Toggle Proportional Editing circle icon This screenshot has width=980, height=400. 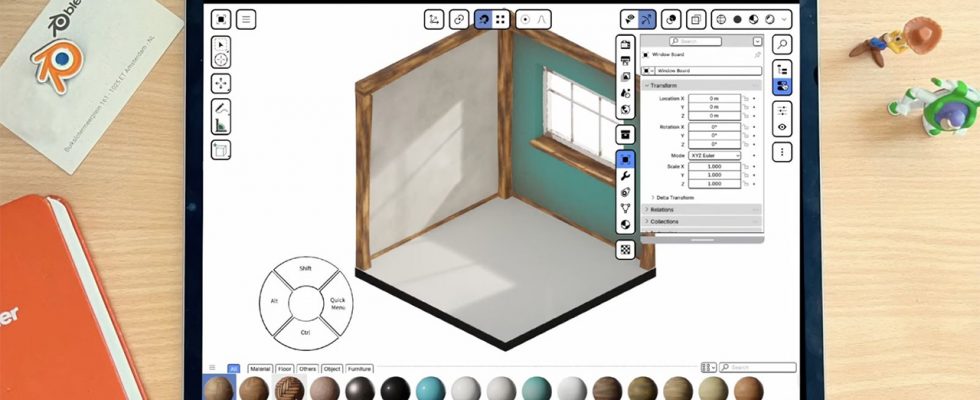tap(525, 19)
